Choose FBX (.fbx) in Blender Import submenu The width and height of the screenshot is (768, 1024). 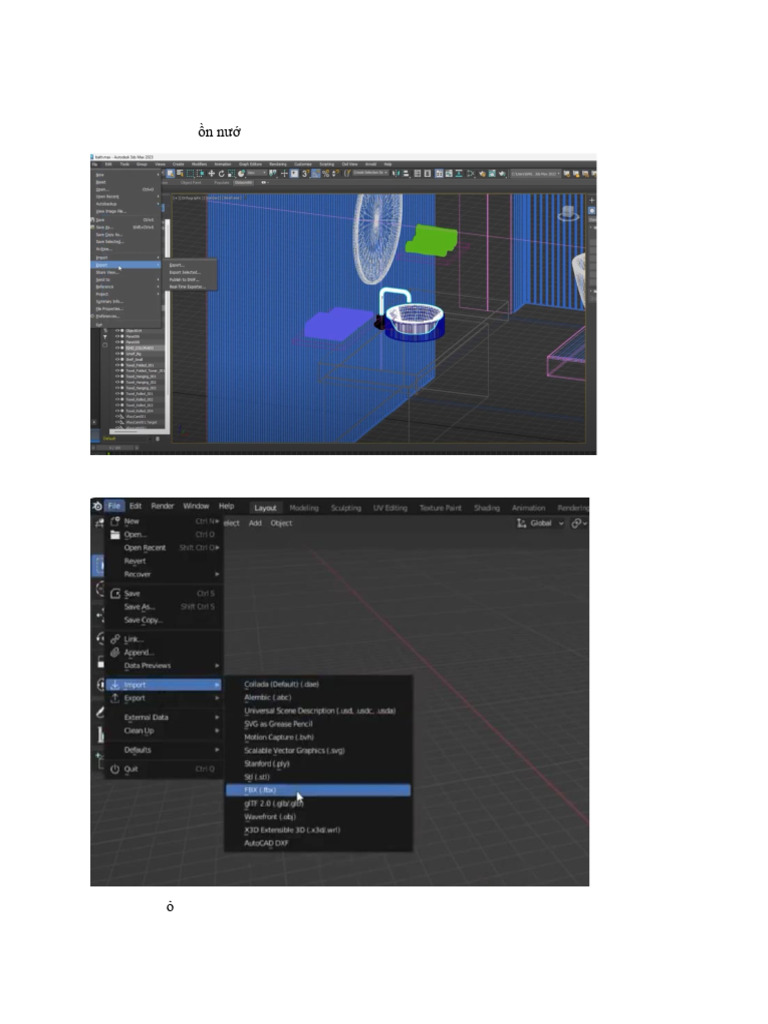point(318,790)
